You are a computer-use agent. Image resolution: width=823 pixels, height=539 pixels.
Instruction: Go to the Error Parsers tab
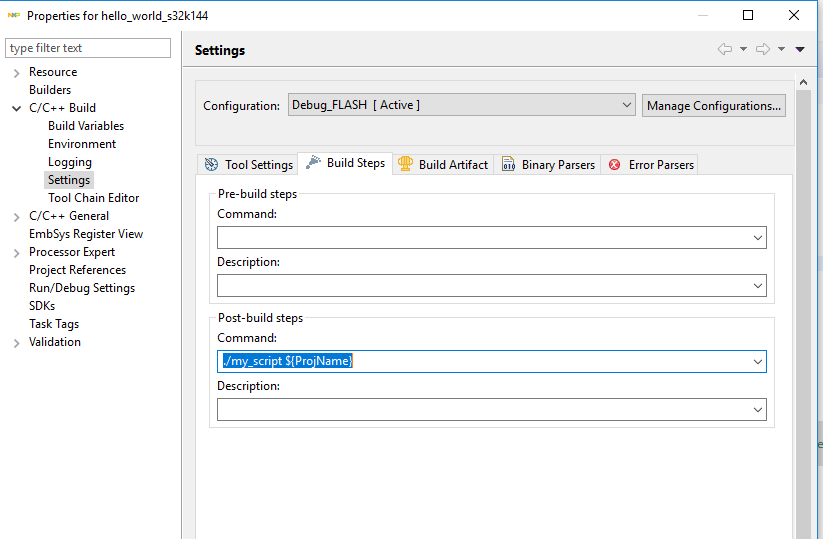[651, 164]
